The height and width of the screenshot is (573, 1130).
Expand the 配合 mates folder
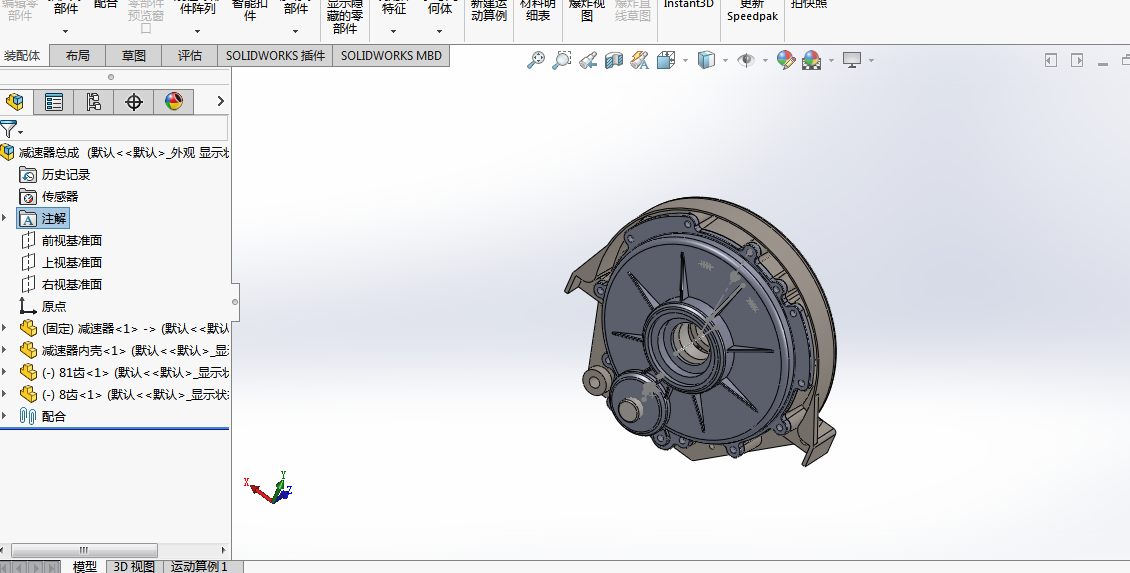click(5, 416)
